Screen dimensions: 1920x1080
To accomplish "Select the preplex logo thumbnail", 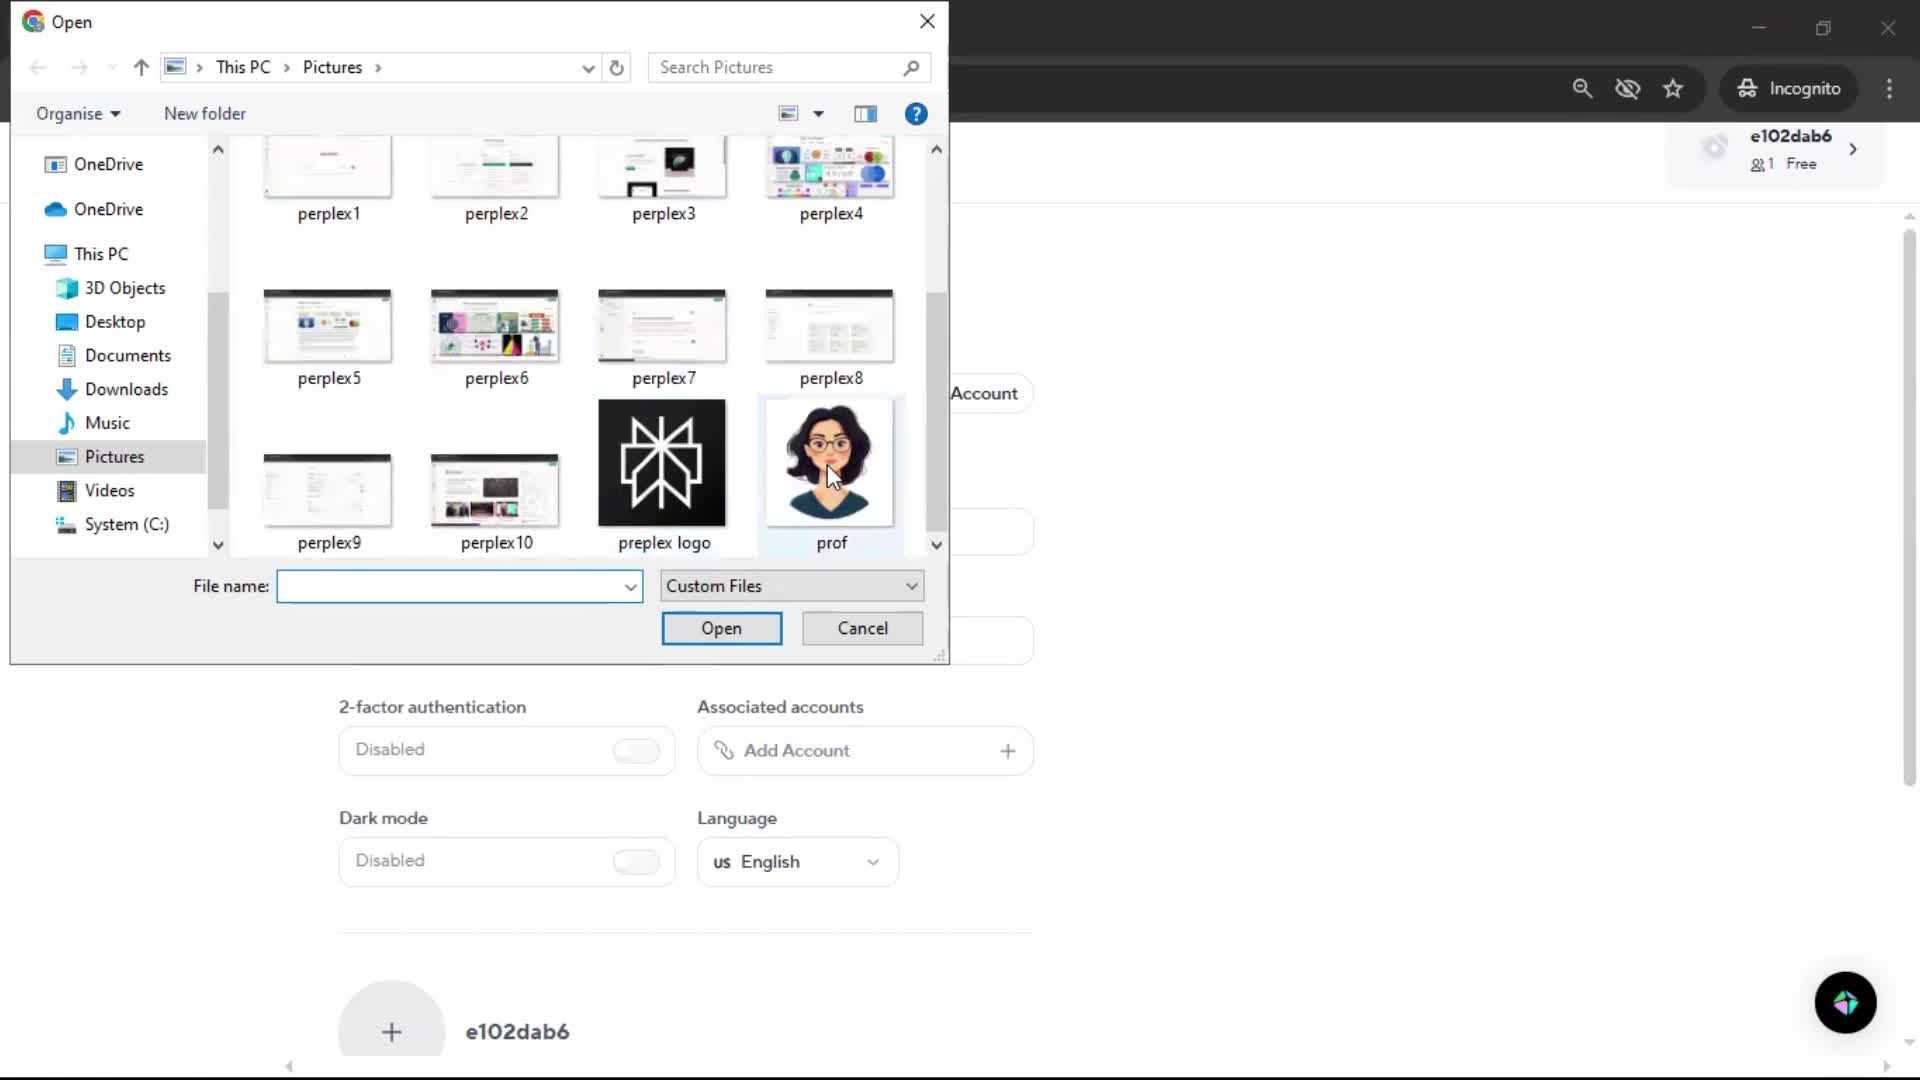I will pyautogui.click(x=662, y=464).
